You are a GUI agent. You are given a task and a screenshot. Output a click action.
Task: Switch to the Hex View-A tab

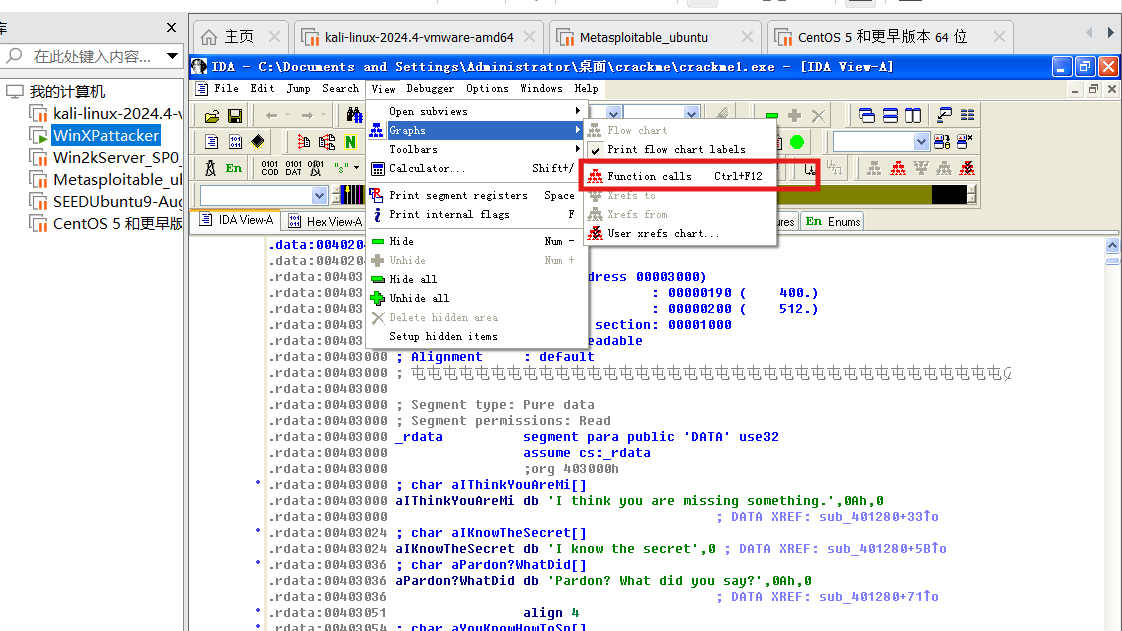click(x=326, y=221)
